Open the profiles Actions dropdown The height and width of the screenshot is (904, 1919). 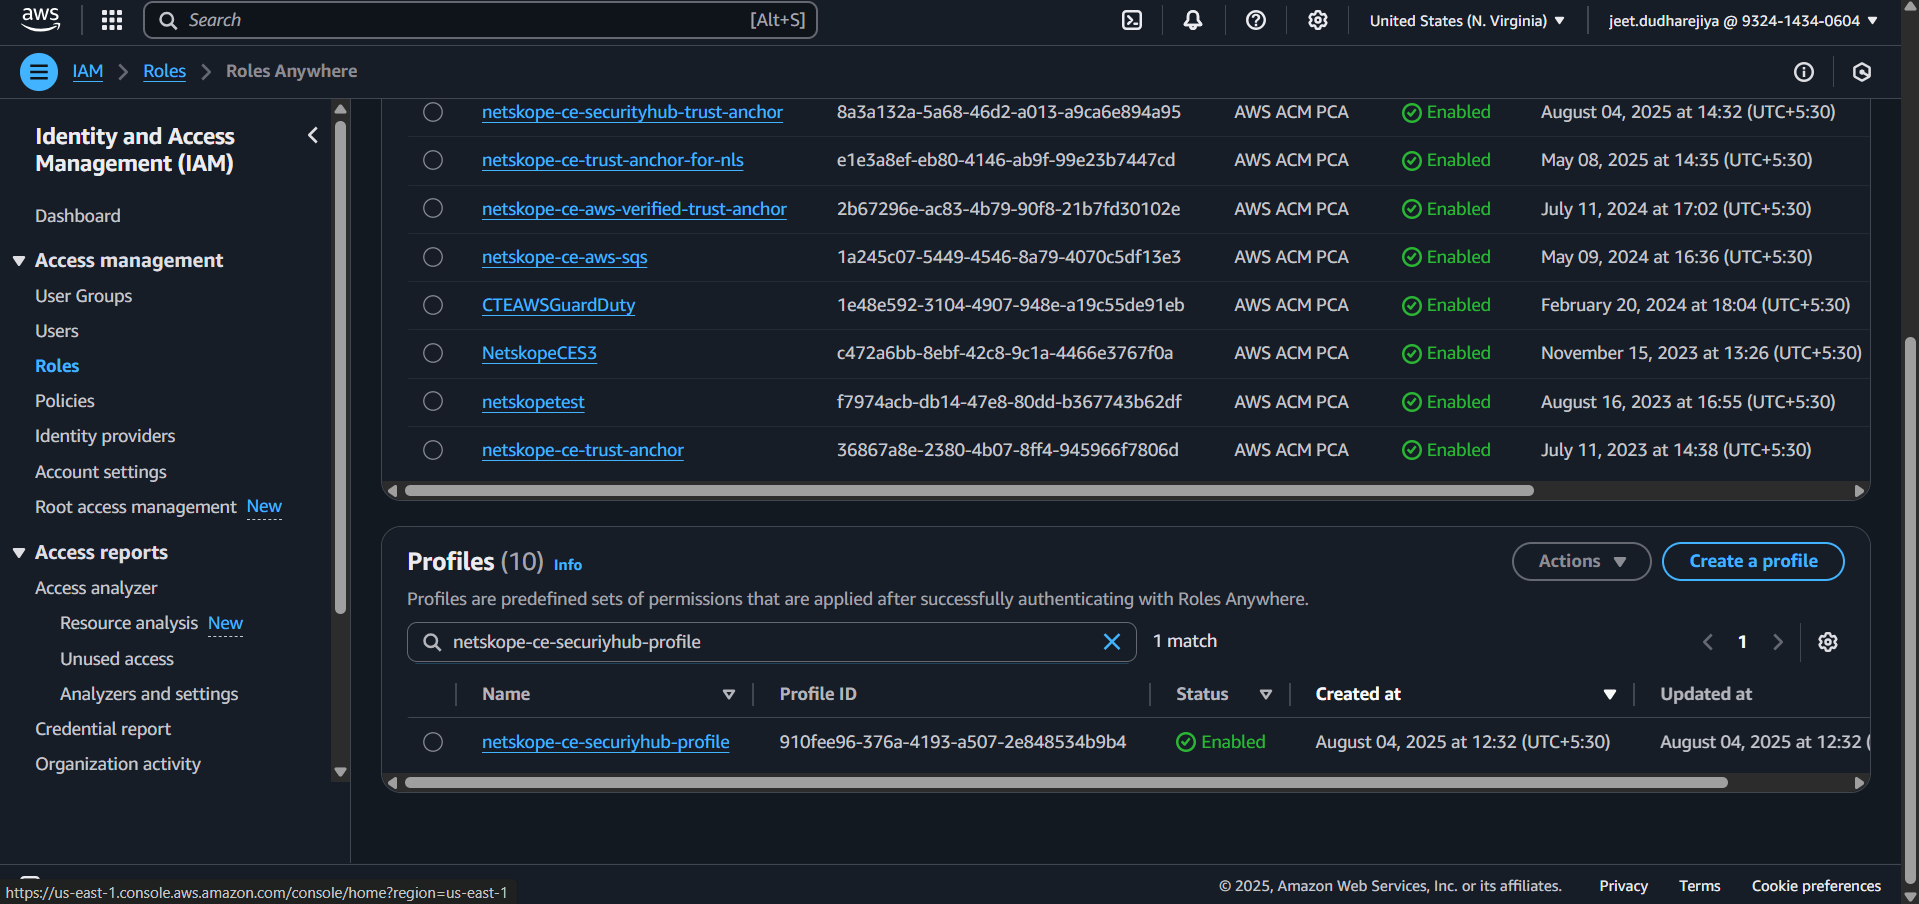click(x=1581, y=561)
